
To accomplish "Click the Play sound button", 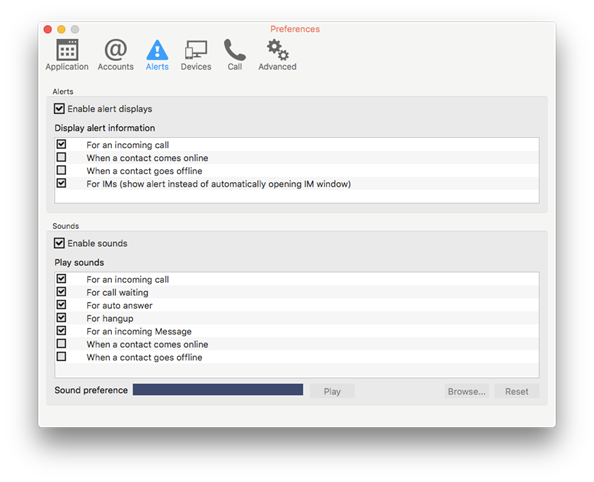I will tap(332, 391).
